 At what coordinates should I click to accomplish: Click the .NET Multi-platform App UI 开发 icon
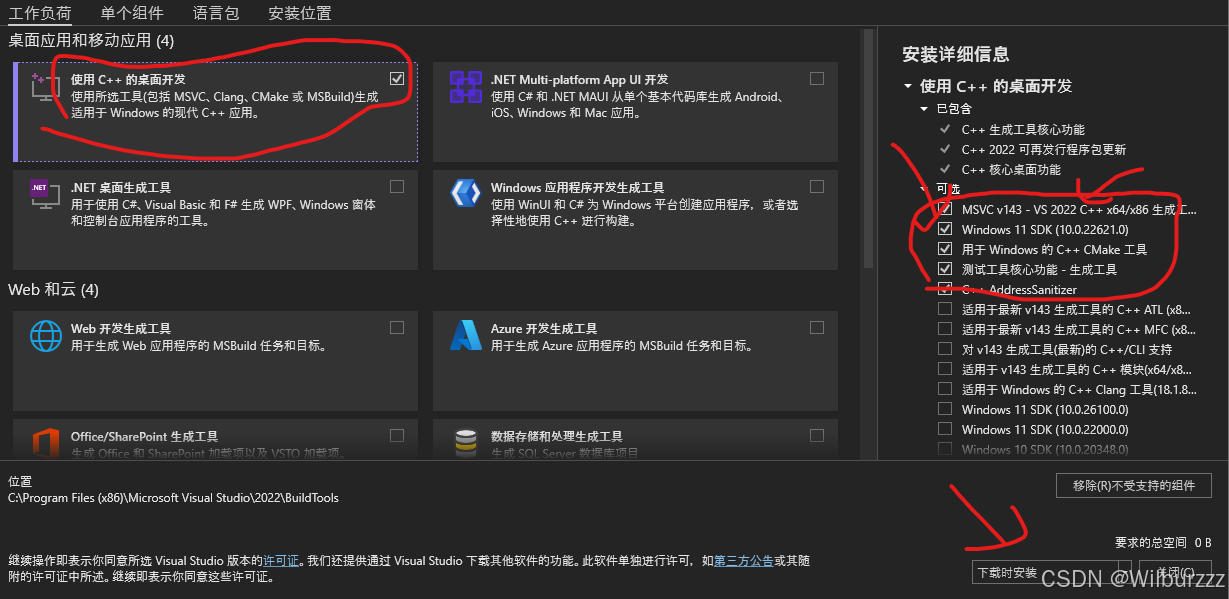point(465,87)
